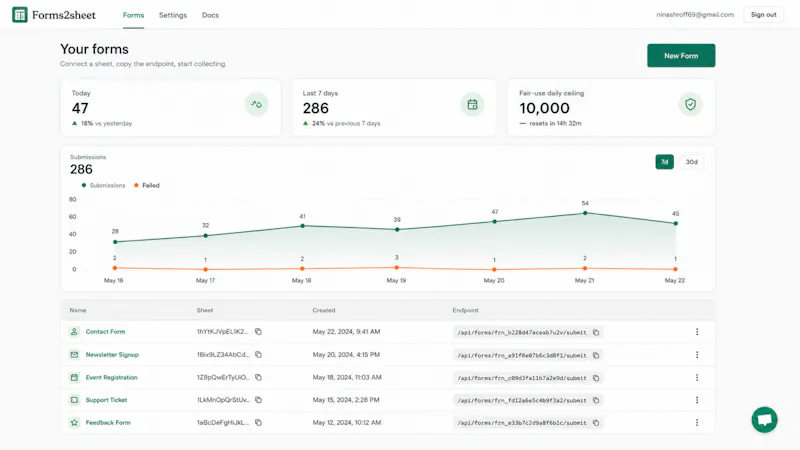Image resolution: width=800 pixels, height=450 pixels.
Task: Copy Newsletter Signup sheet ID
Action: click(x=258, y=355)
